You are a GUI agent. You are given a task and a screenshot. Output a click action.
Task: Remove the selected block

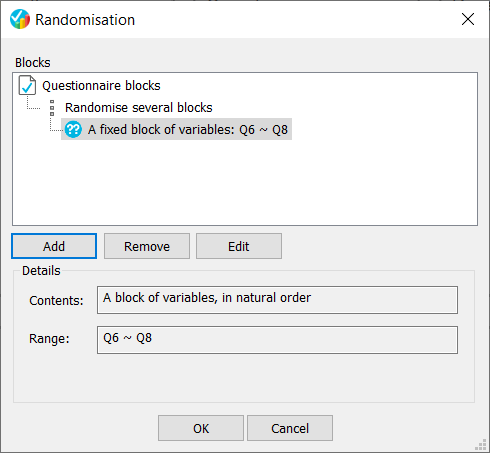pos(147,246)
